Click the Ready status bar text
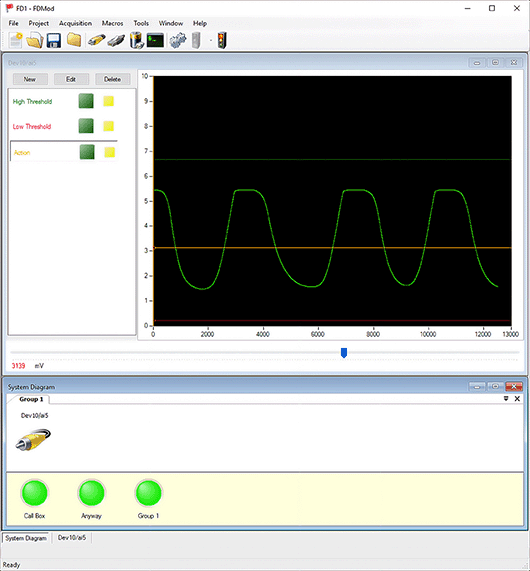The image size is (530, 571). click(x=11, y=565)
